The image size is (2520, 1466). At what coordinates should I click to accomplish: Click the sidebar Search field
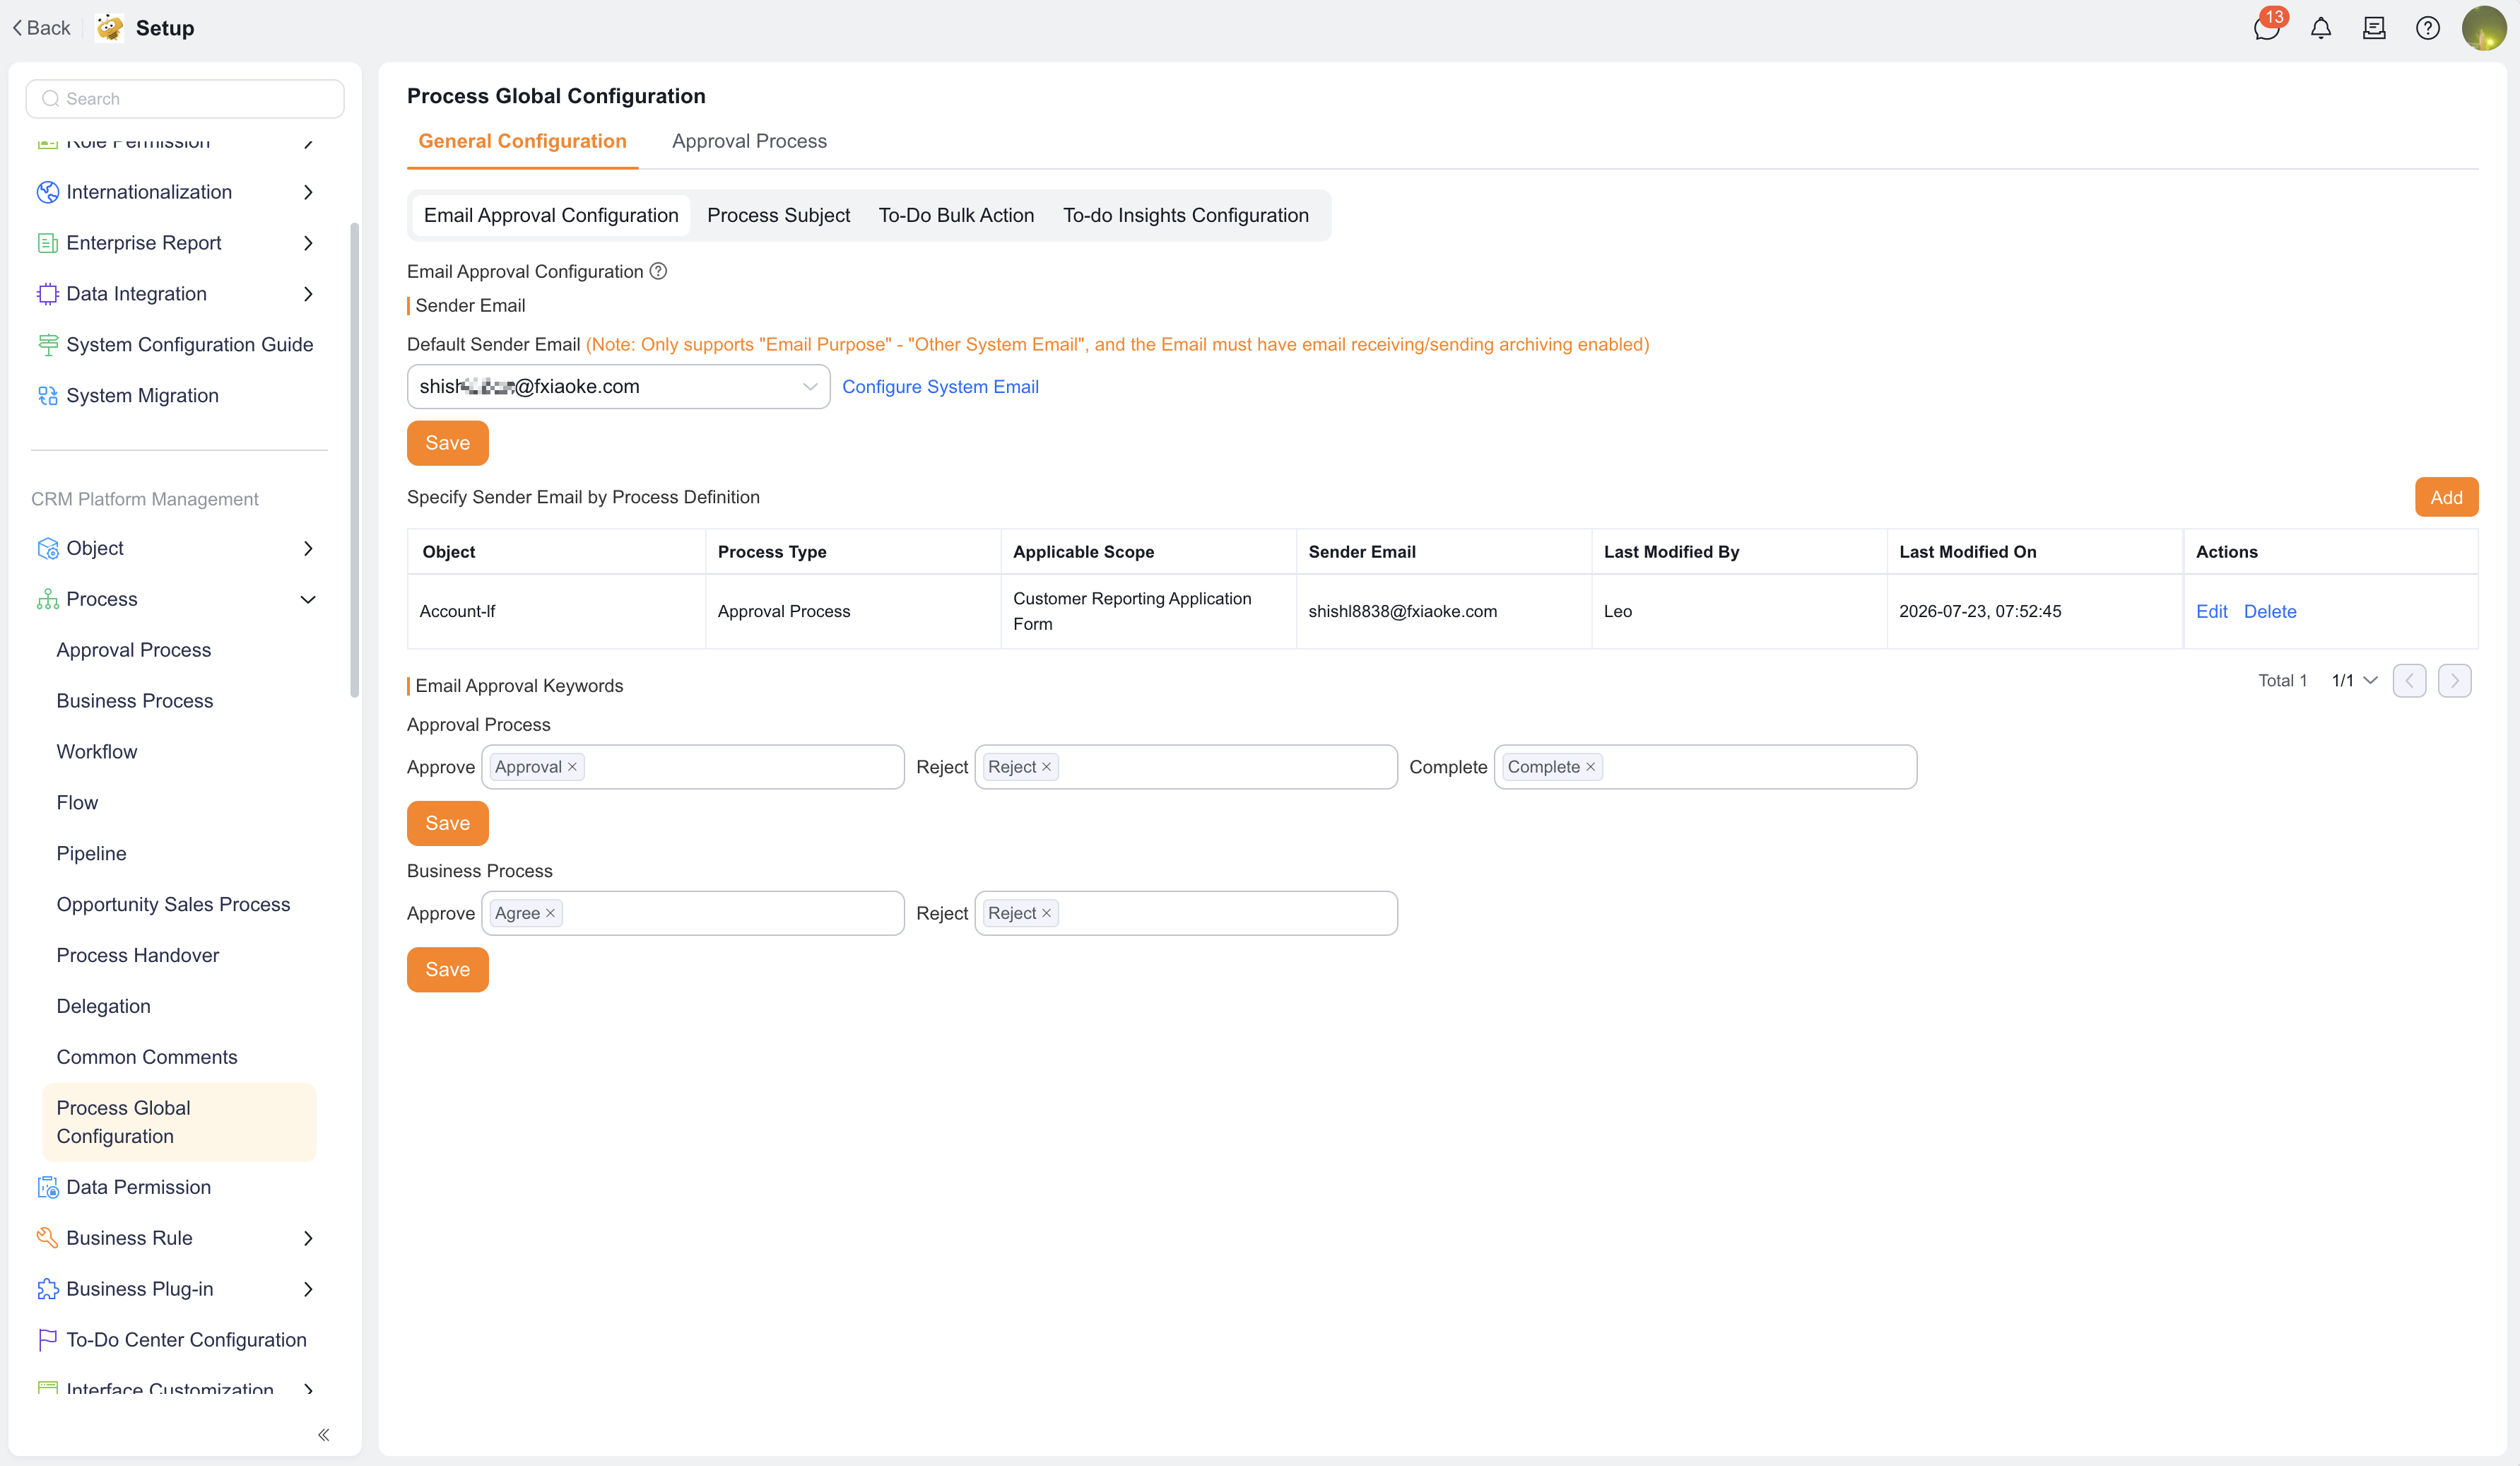point(185,99)
